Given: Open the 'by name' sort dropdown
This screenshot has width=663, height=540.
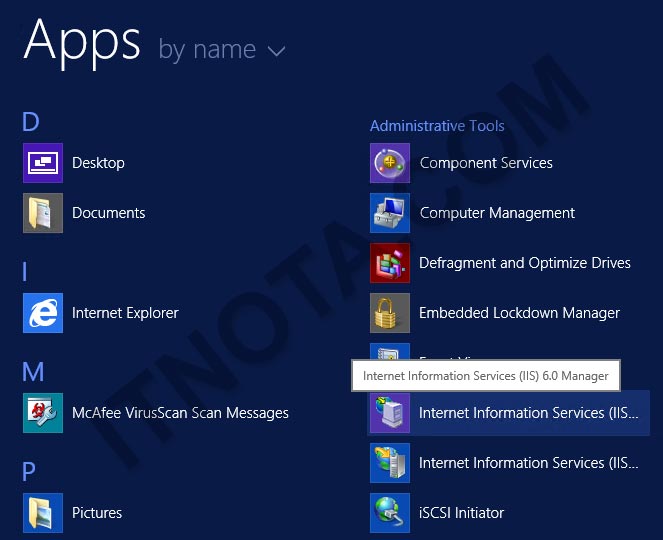Looking at the screenshot, I should pos(222,49).
